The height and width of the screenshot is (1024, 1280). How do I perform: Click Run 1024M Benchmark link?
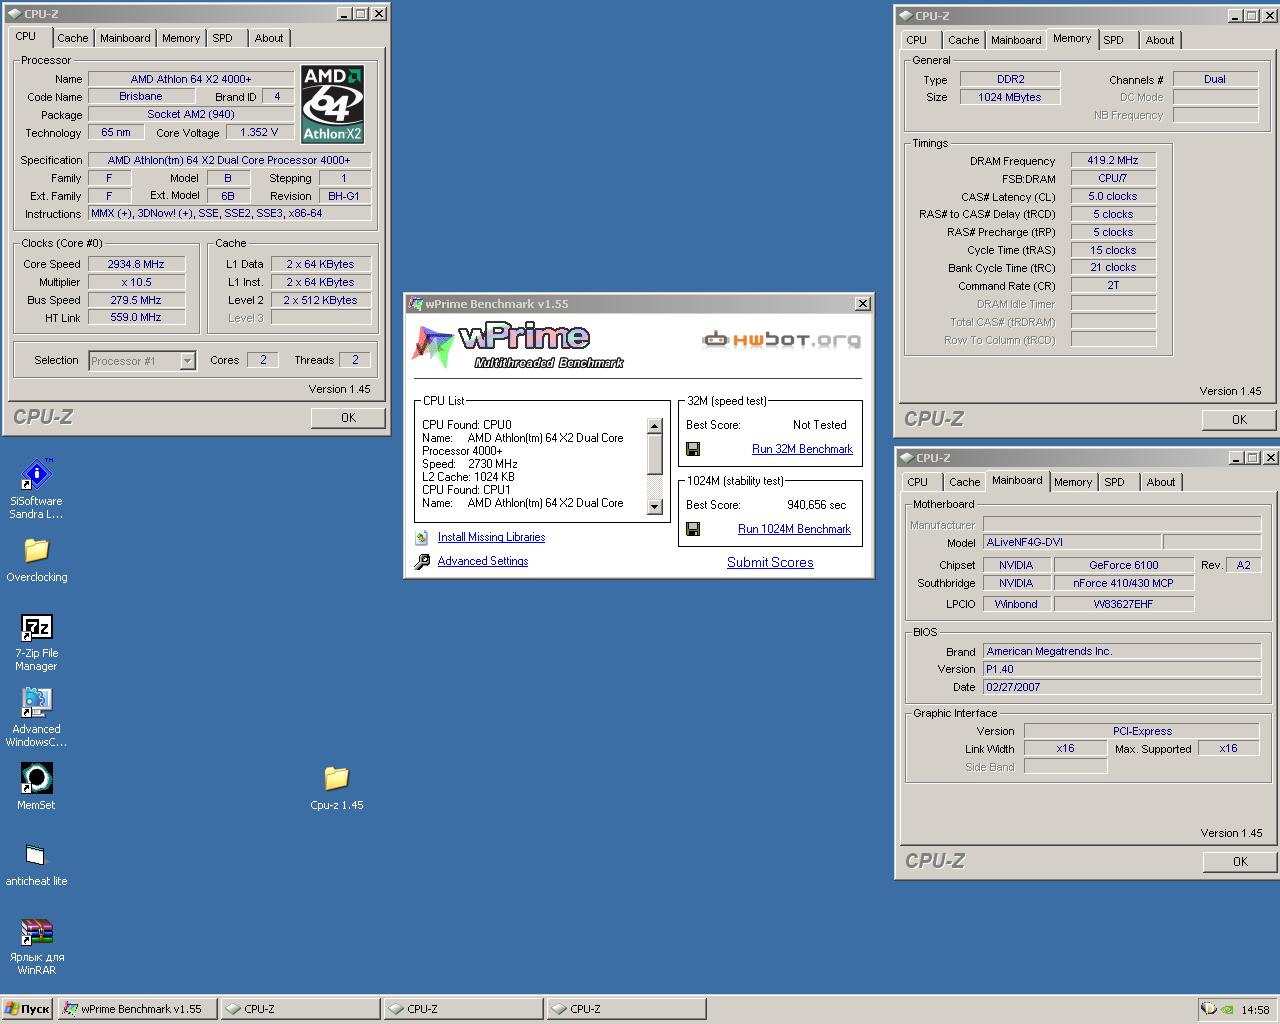point(794,529)
